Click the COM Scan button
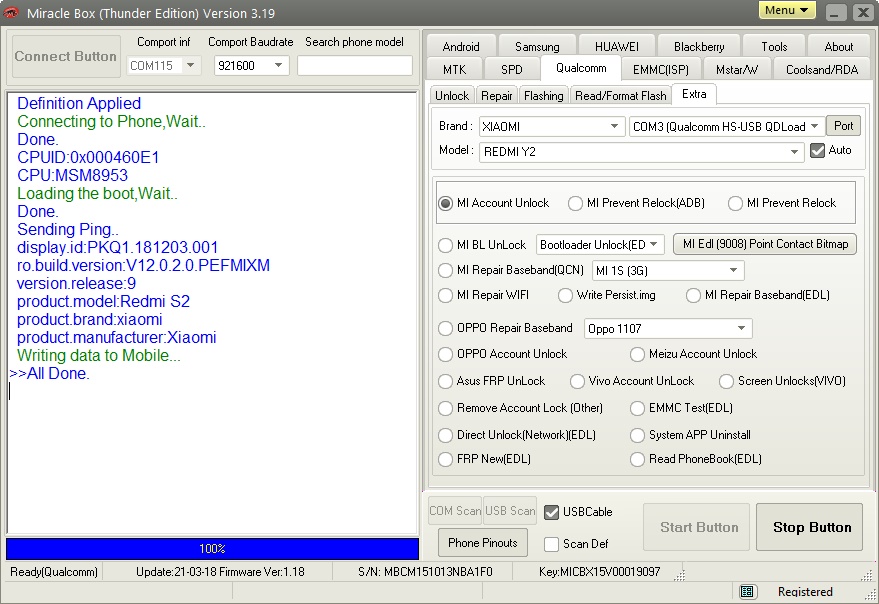This screenshot has height=604, width=879. pos(455,511)
